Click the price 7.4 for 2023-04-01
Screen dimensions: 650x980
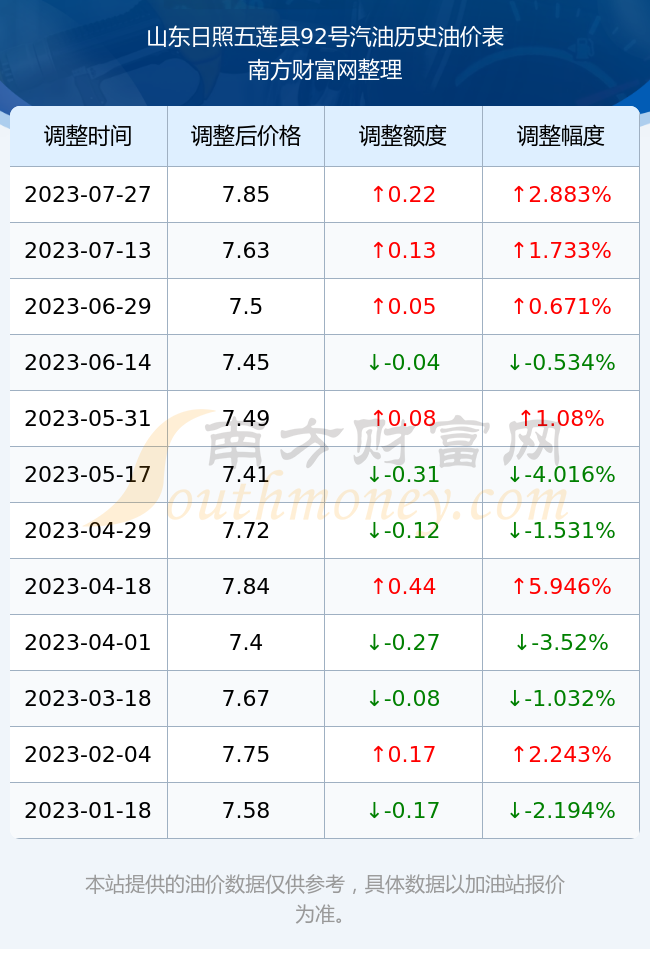pos(246,642)
